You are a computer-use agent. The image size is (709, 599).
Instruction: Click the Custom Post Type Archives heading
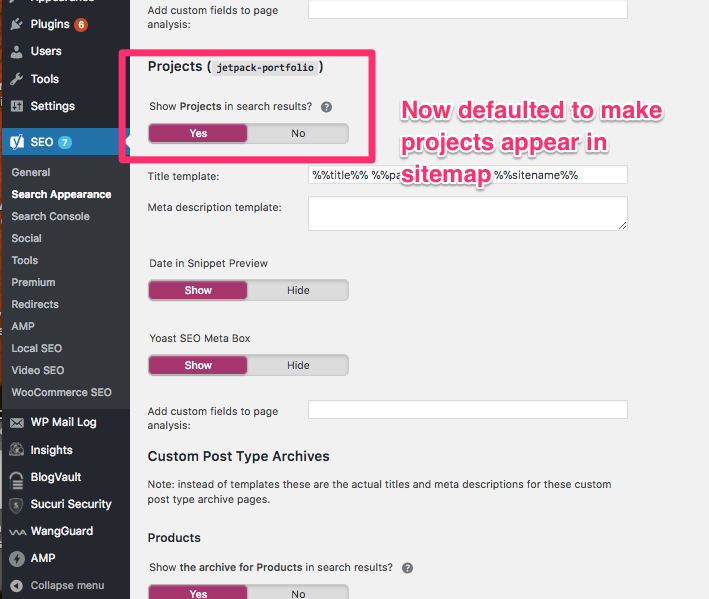[238, 457]
